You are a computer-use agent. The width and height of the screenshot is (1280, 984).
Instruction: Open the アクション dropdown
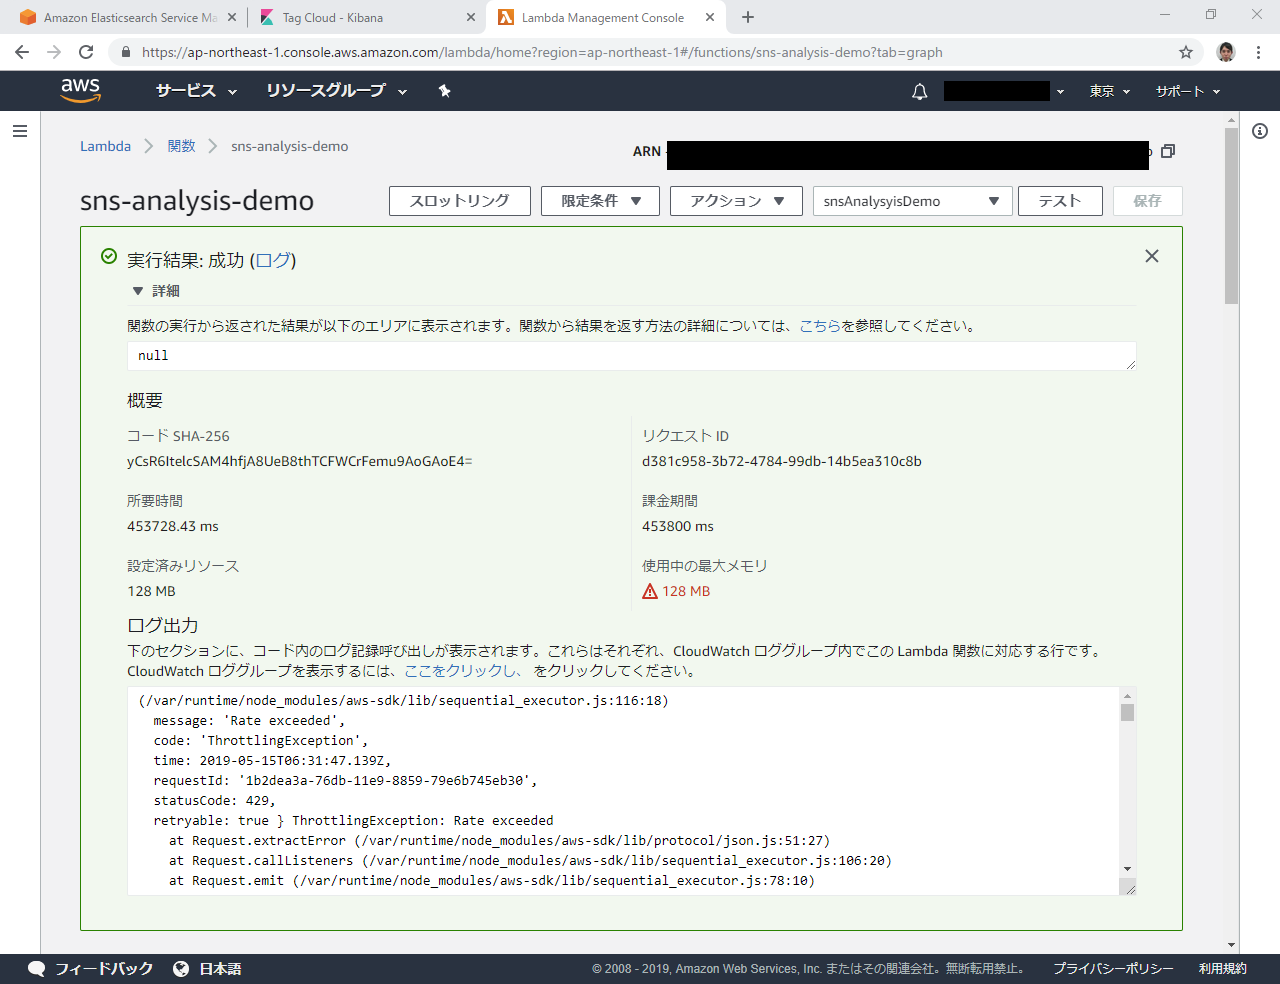[735, 201]
